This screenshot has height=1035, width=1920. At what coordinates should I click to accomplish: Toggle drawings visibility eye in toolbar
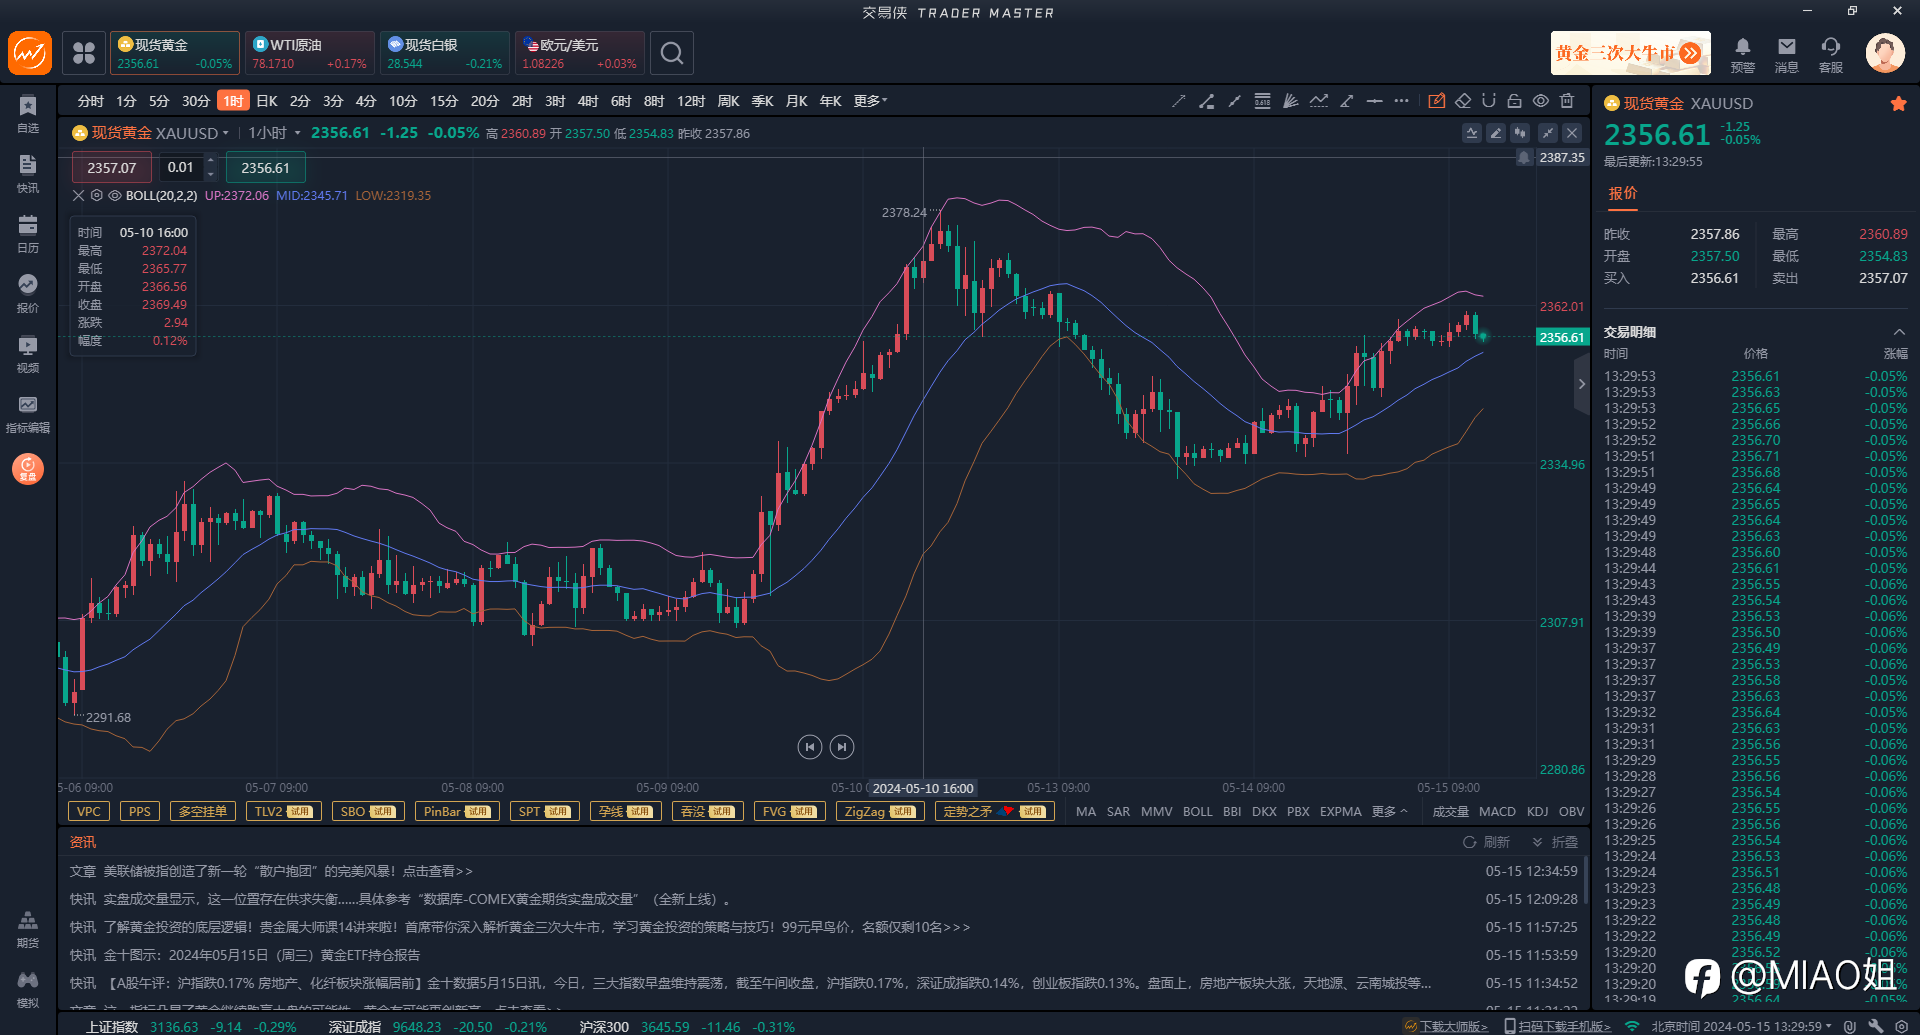1541,101
